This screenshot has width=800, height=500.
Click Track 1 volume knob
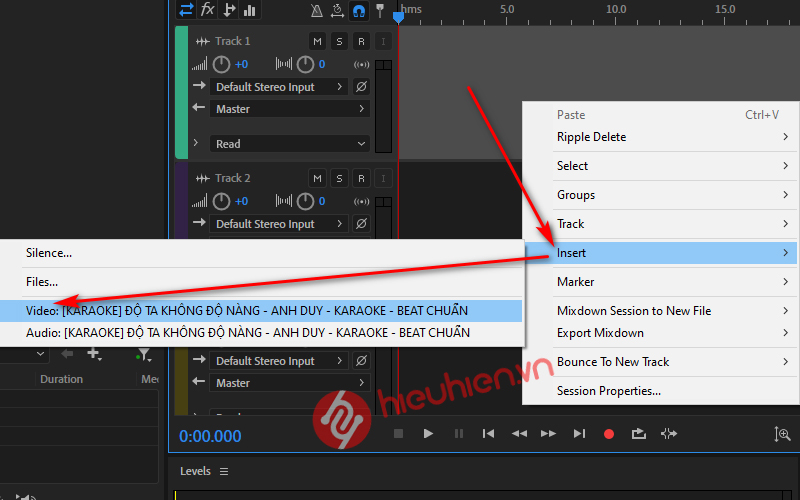pos(221,64)
